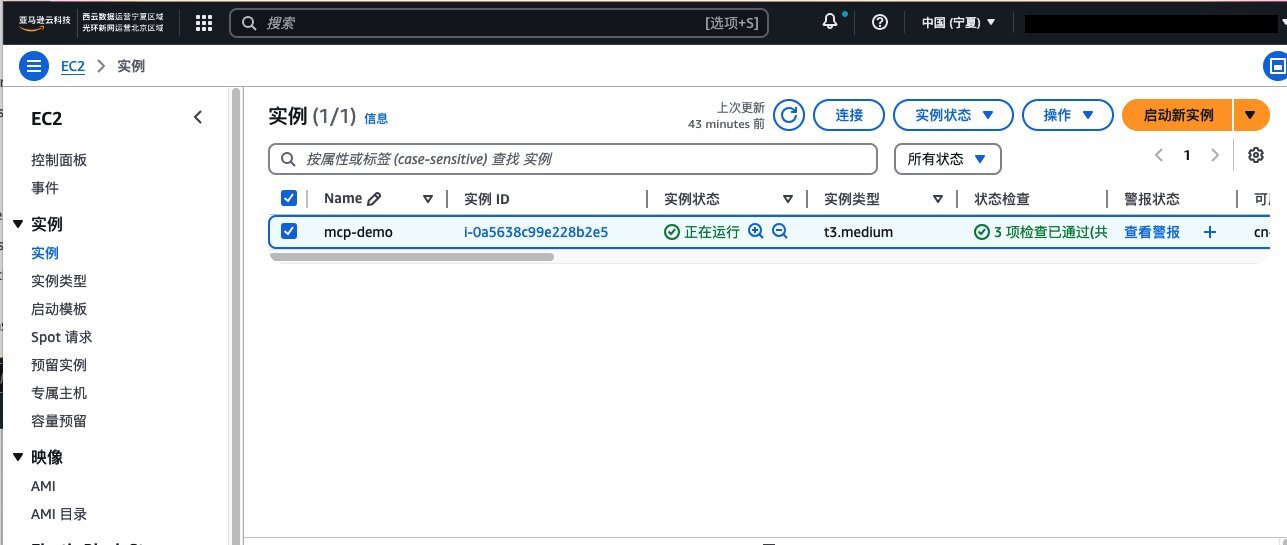Click the 正在运行 status text

(x=711, y=232)
